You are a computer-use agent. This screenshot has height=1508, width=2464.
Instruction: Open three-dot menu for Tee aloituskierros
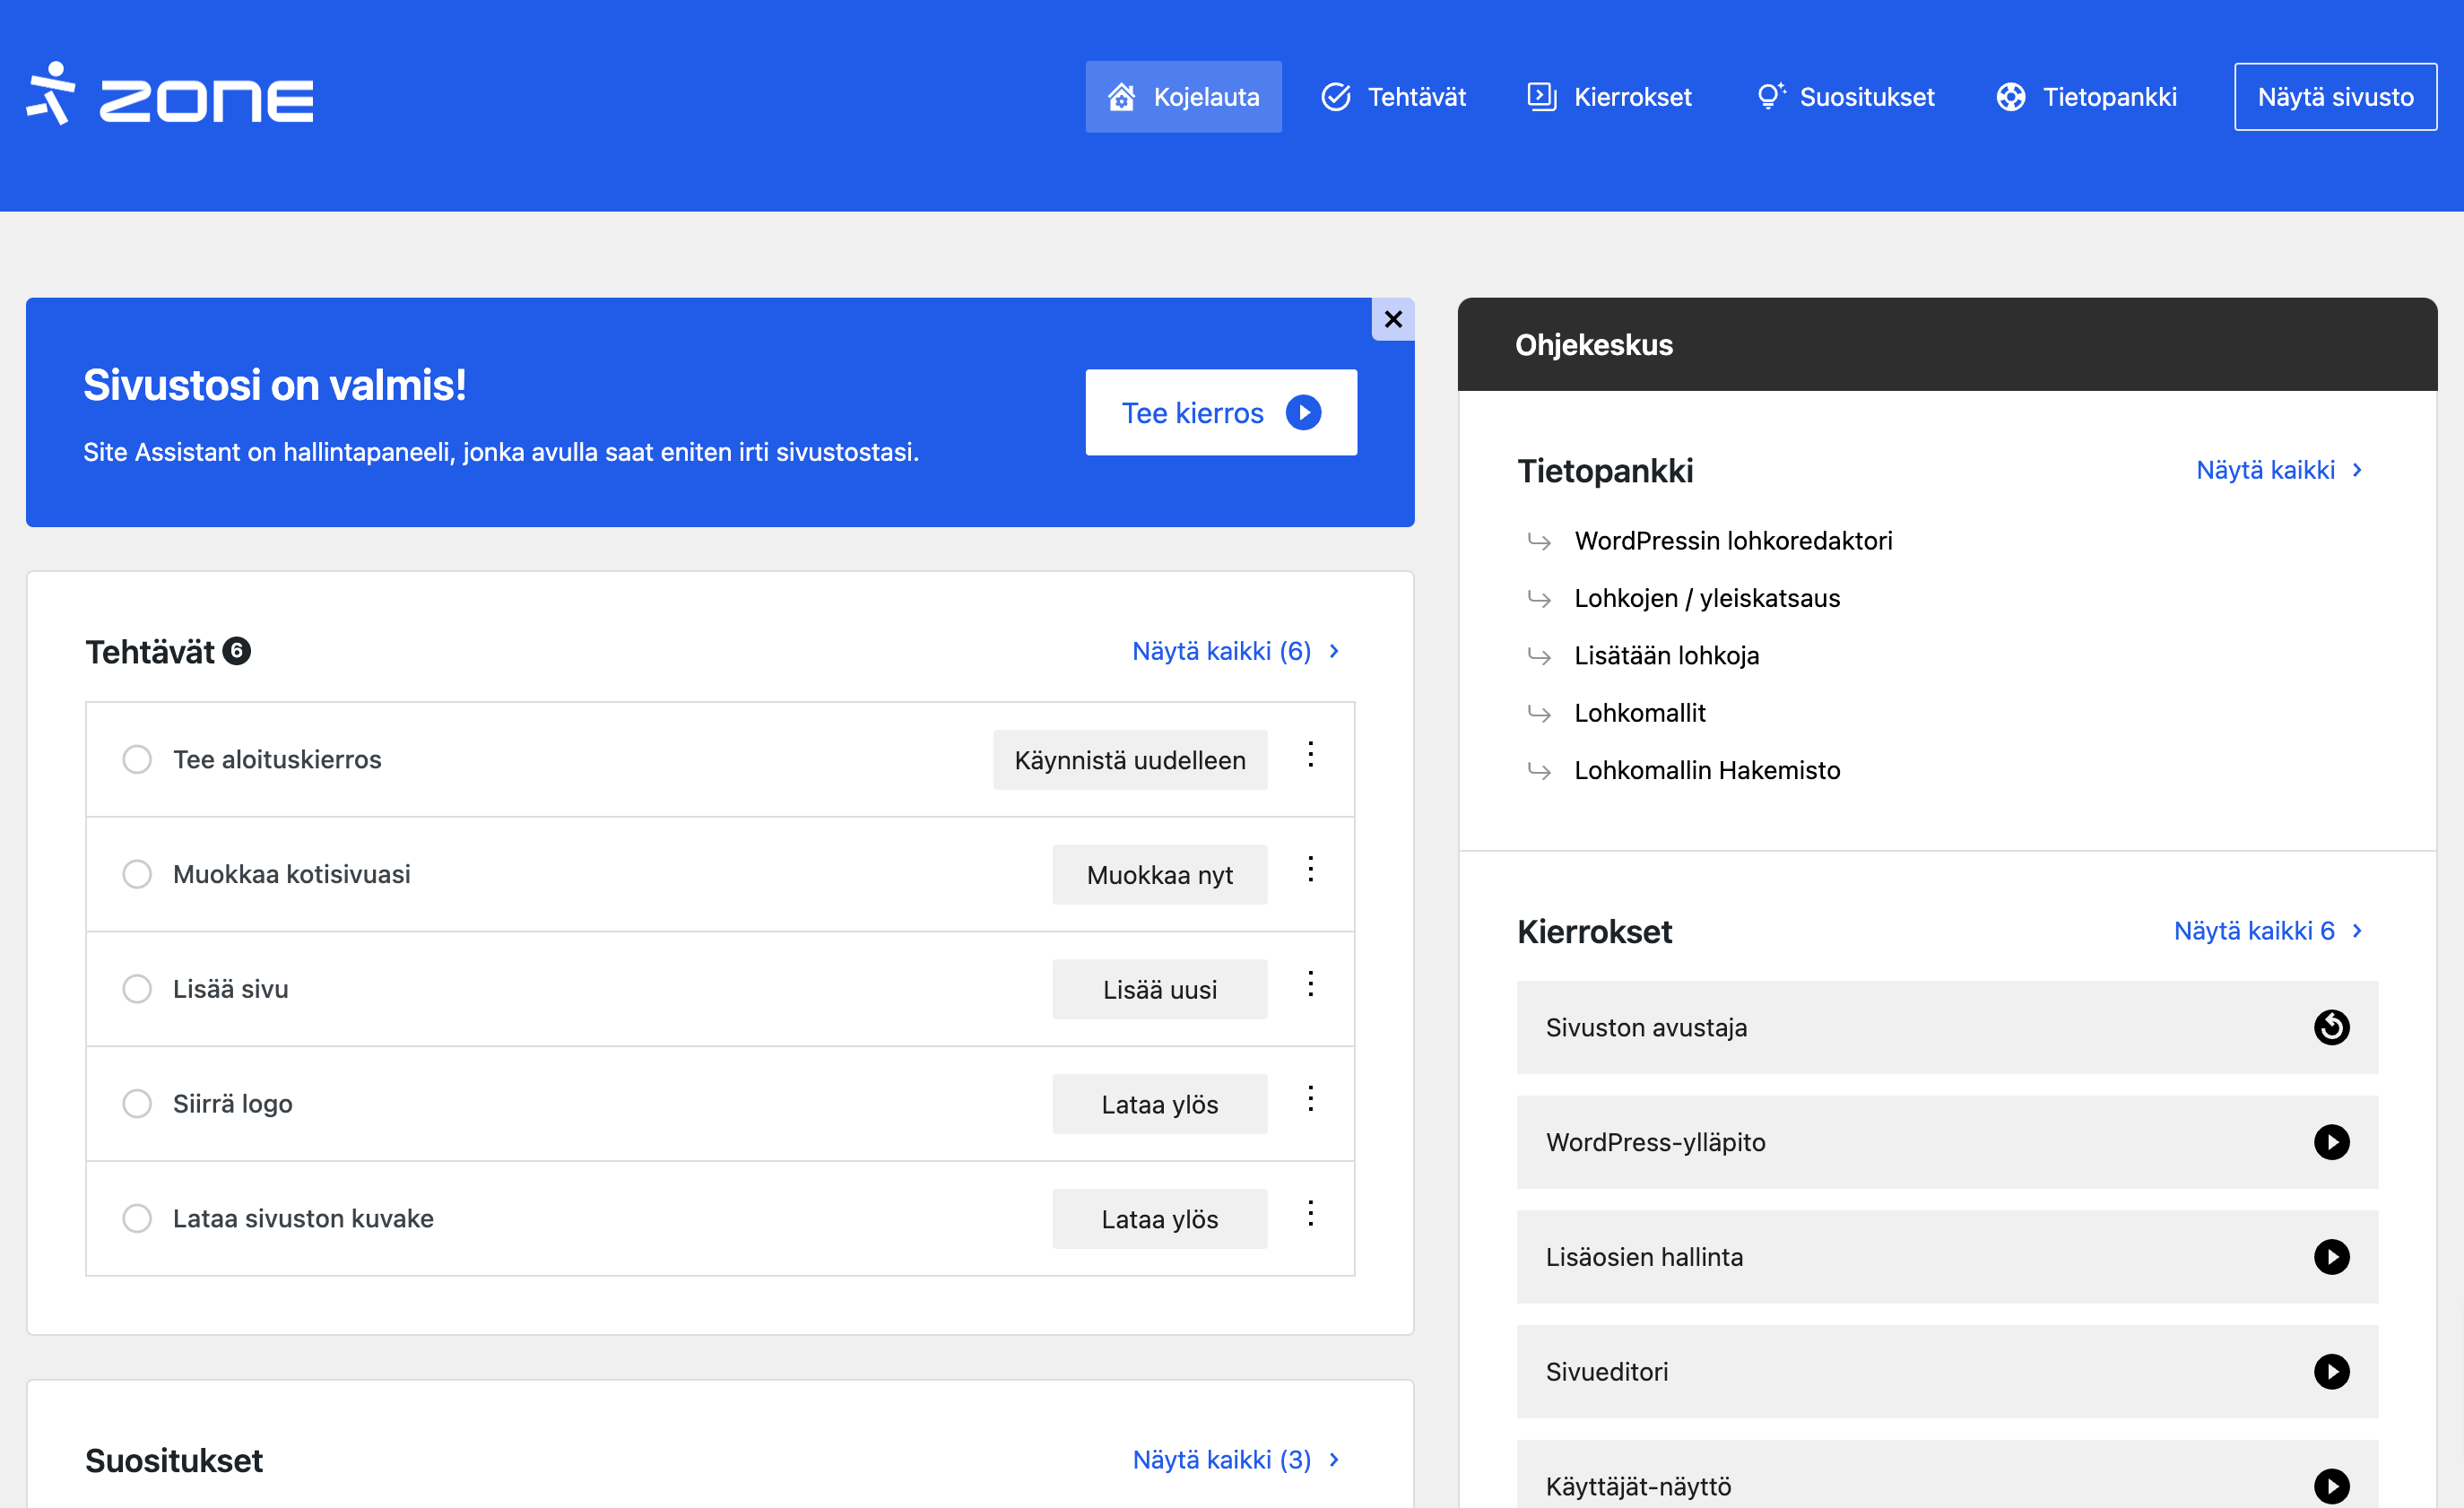click(1310, 755)
